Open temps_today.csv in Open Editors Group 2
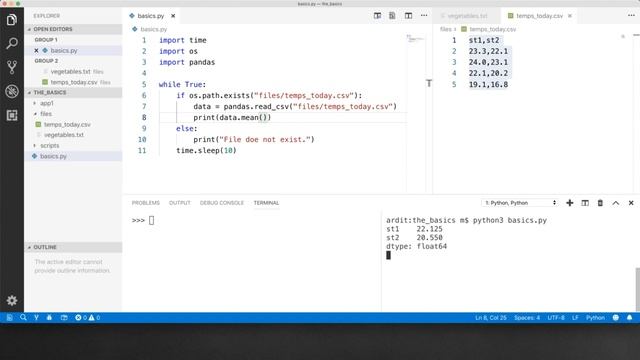Screen dimensions: 640x360 73,82
